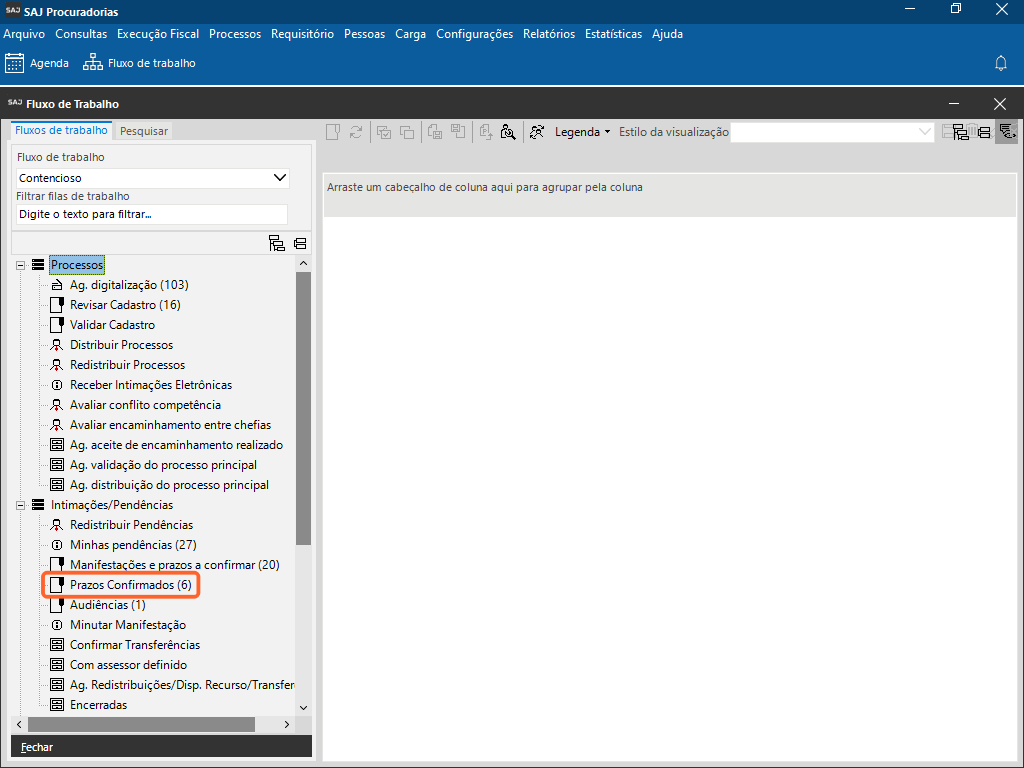
Task: Open the Execução Fiscal menu
Action: click(x=158, y=33)
